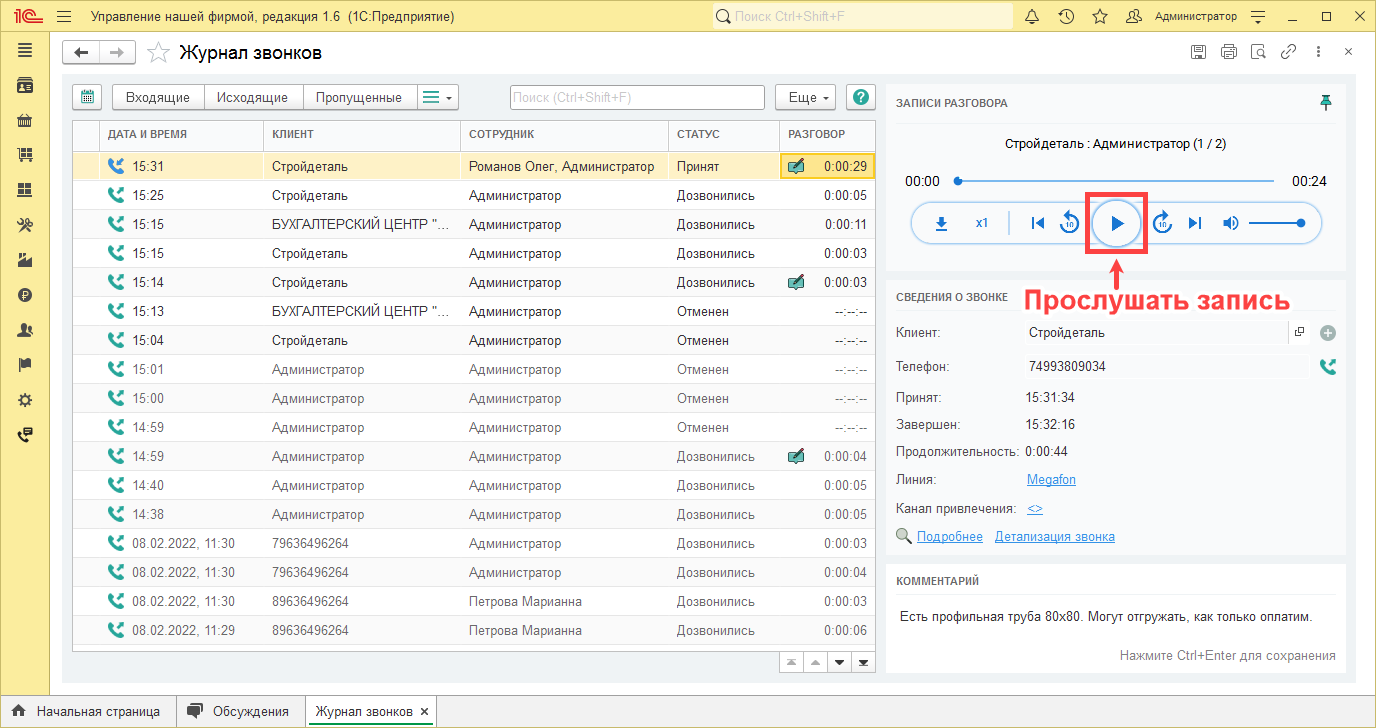
Task: Toggle the Пропущенные calls filter
Action: 358,97
